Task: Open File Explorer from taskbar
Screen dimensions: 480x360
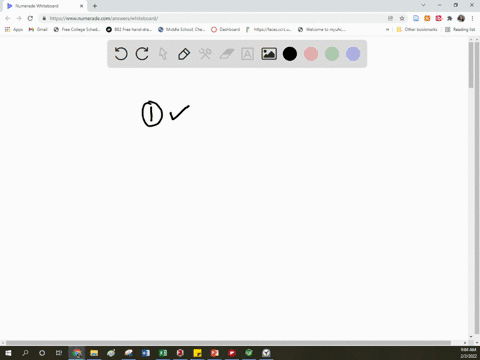Action: (x=94, y=353)
